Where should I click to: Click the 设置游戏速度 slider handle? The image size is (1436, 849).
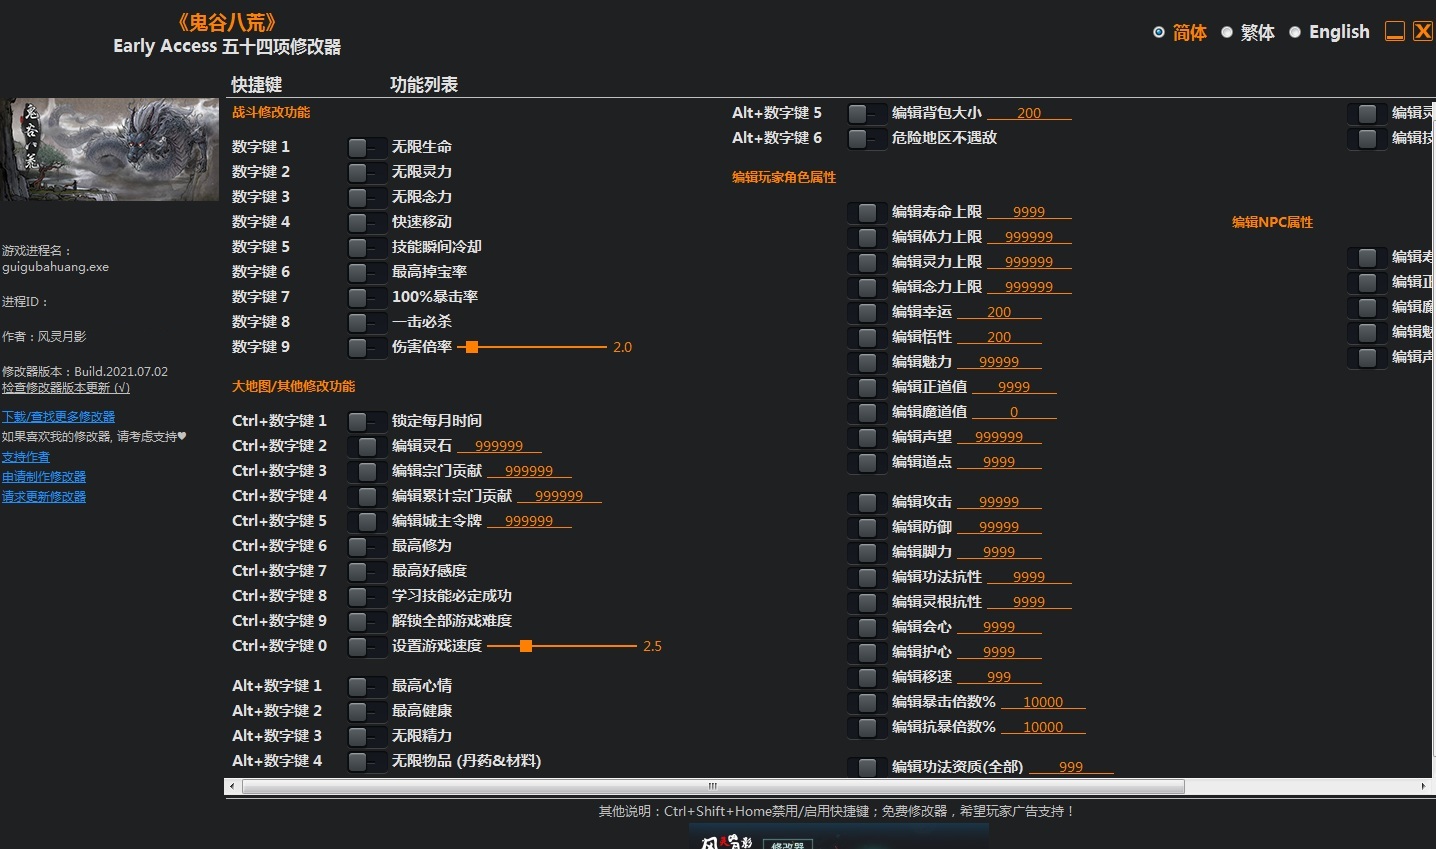pos(526,646)
